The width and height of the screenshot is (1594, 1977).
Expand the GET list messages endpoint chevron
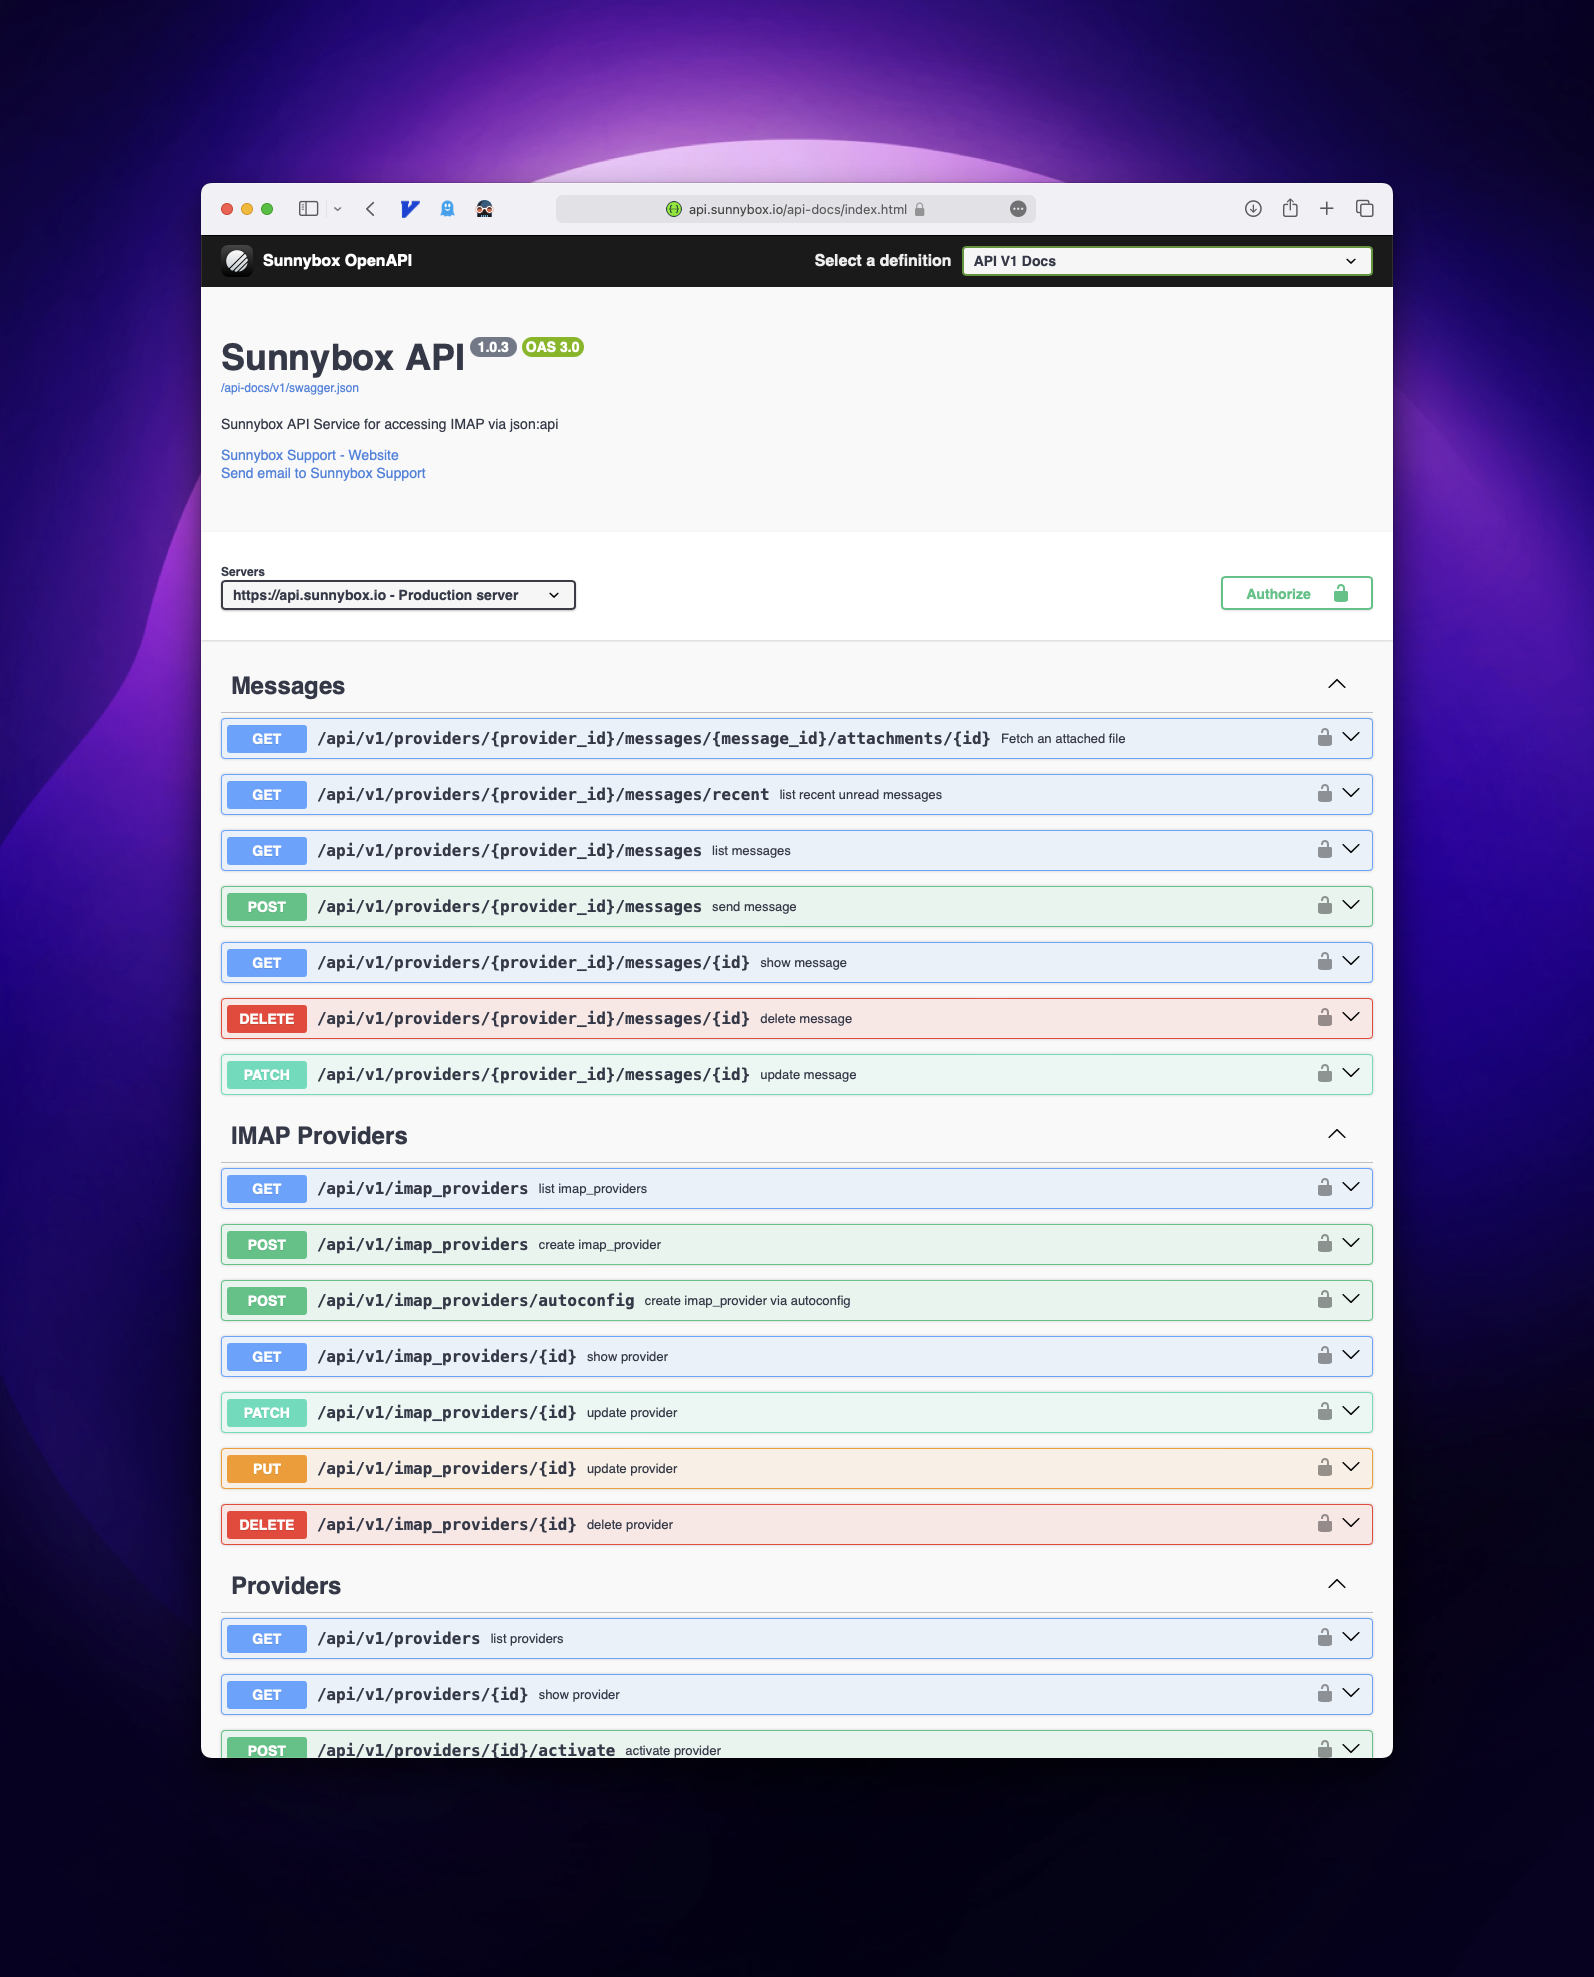tap(1351, 850)
